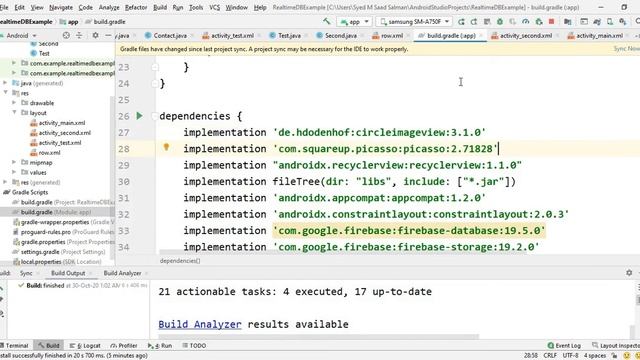This screenshot has height=360, width=640.
Task: Open the samsung SM-A750F device dropdown
Action: coord(414,22)
